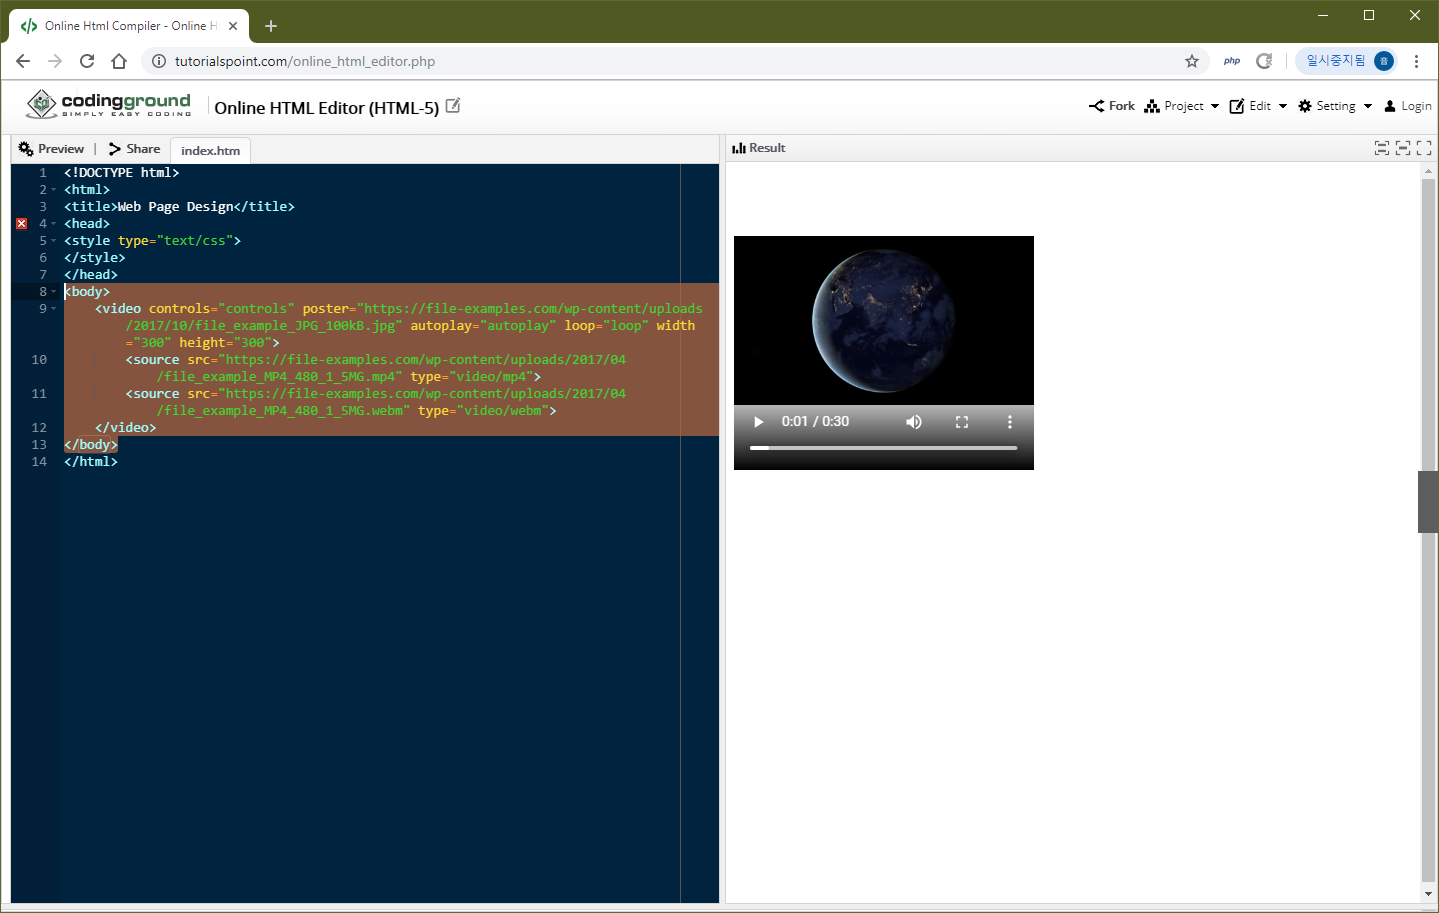Select the index.htm tab
This screenshot has height=913, width=1439.
click(x=209, y=150)
